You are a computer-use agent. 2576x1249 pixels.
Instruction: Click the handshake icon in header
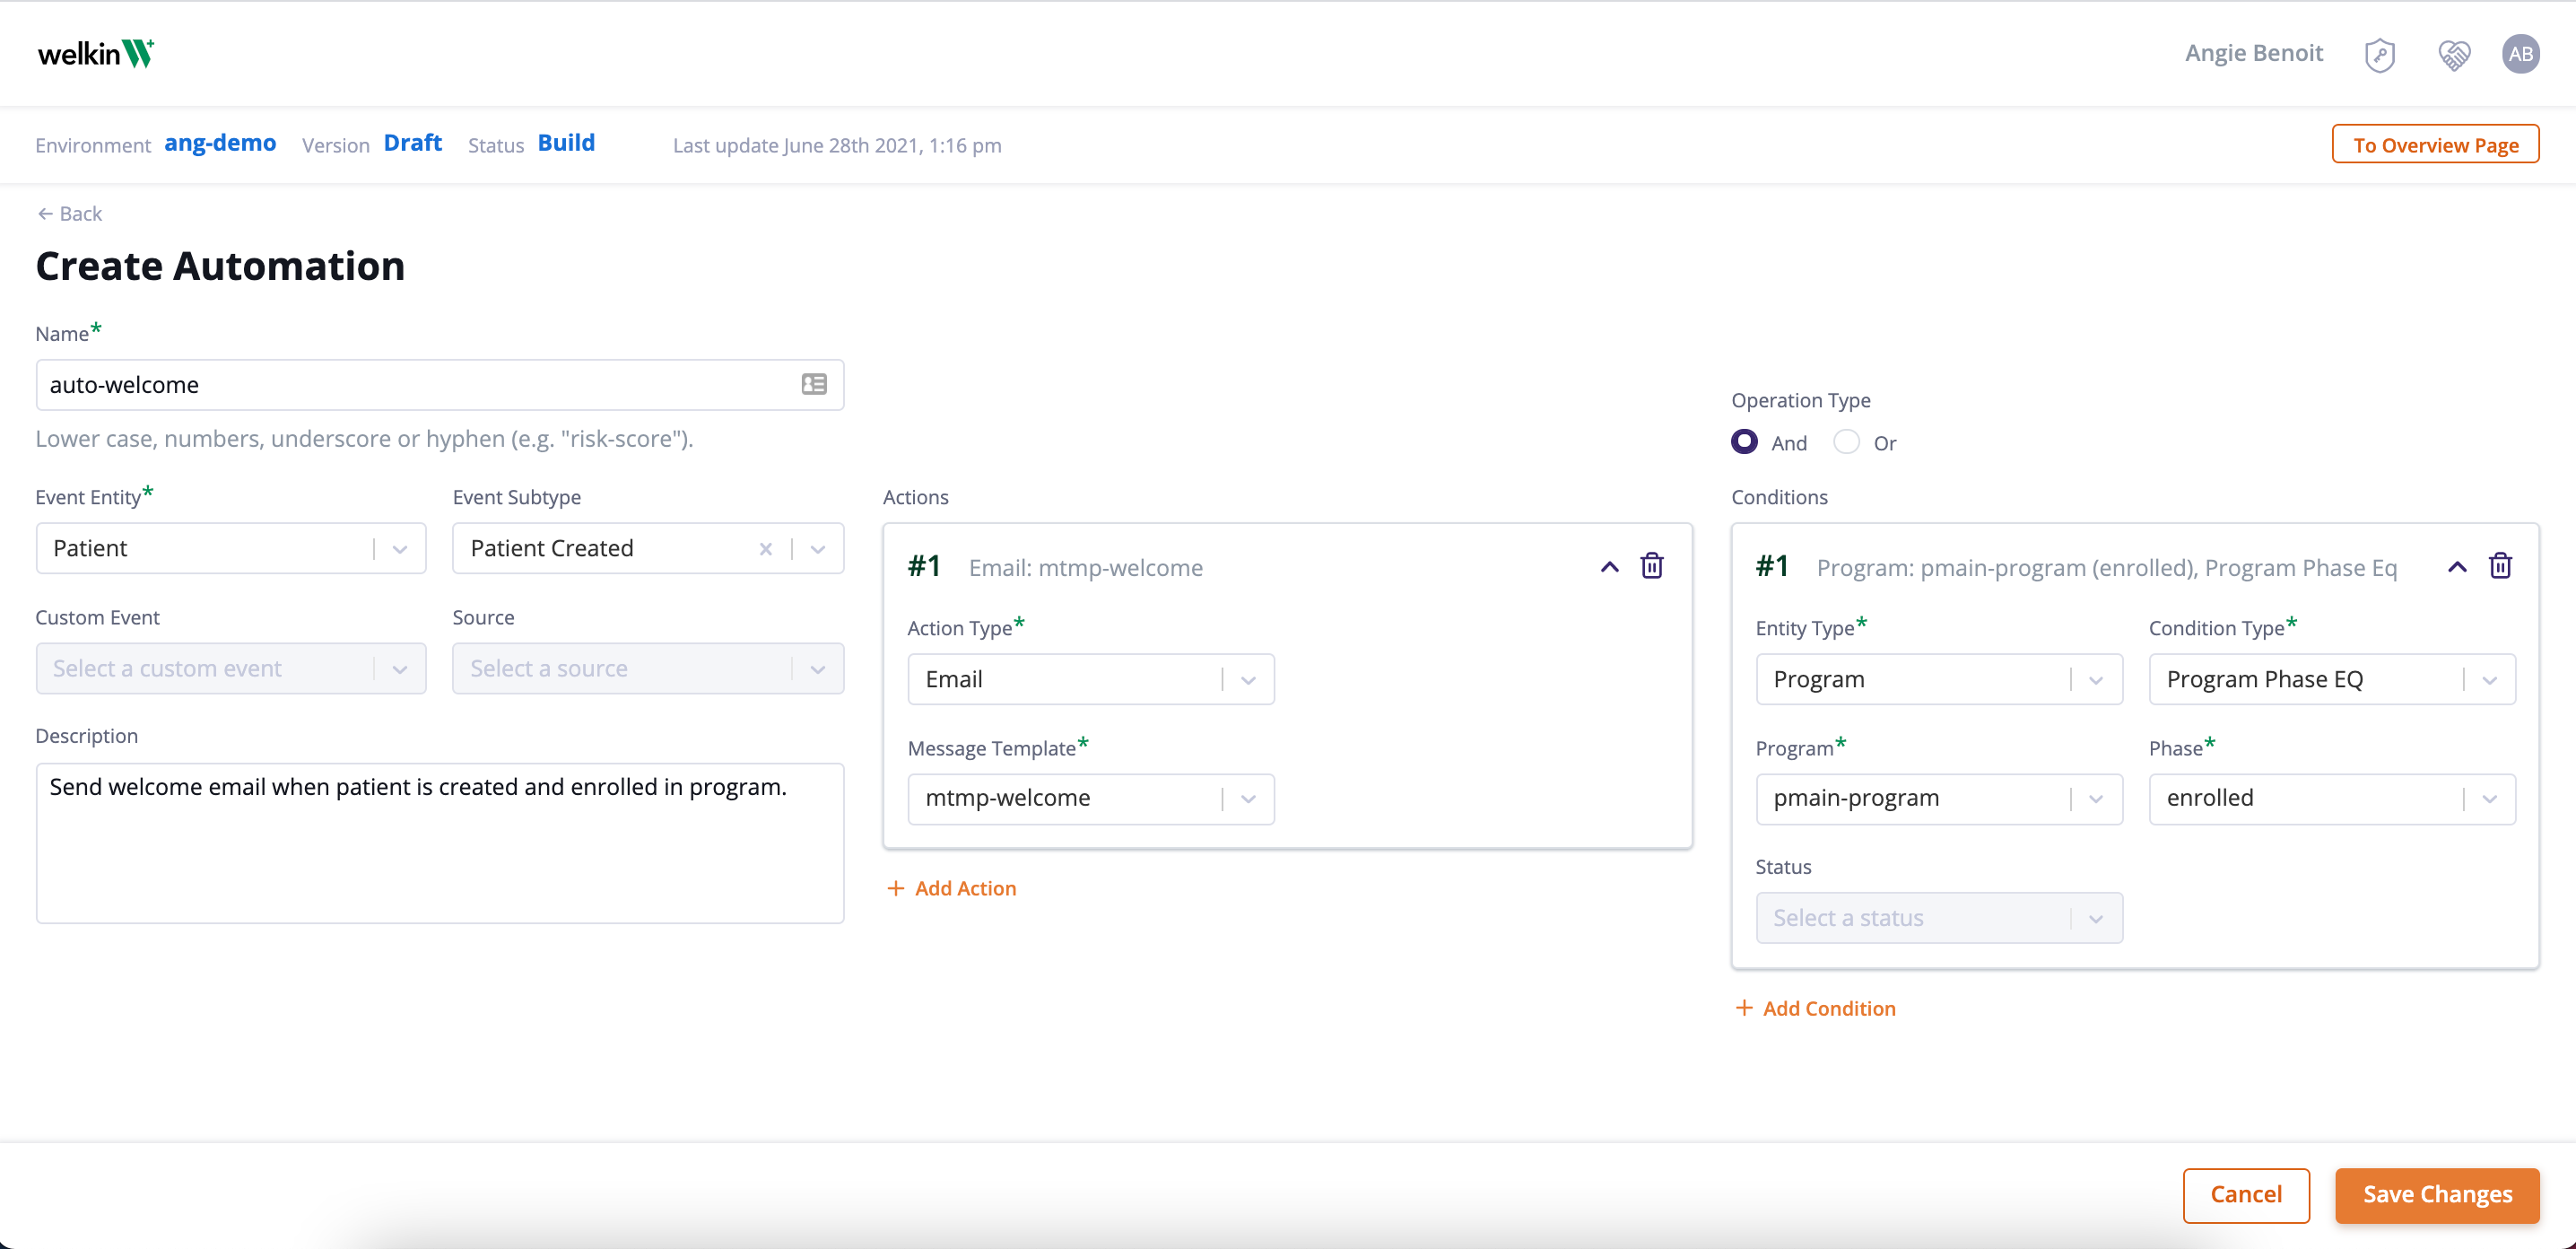pos(2454,54)
